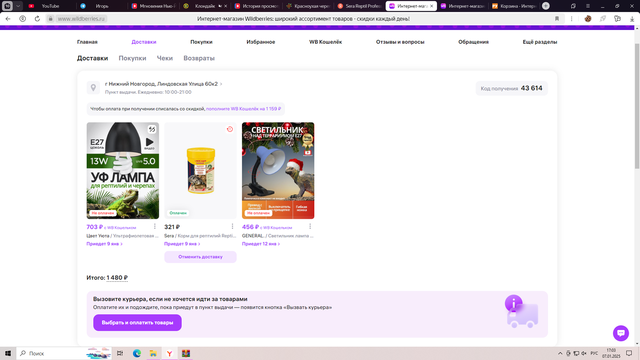Click the info truck icon in the courier banner
The image size is (640, 360).
pos(521,311)
